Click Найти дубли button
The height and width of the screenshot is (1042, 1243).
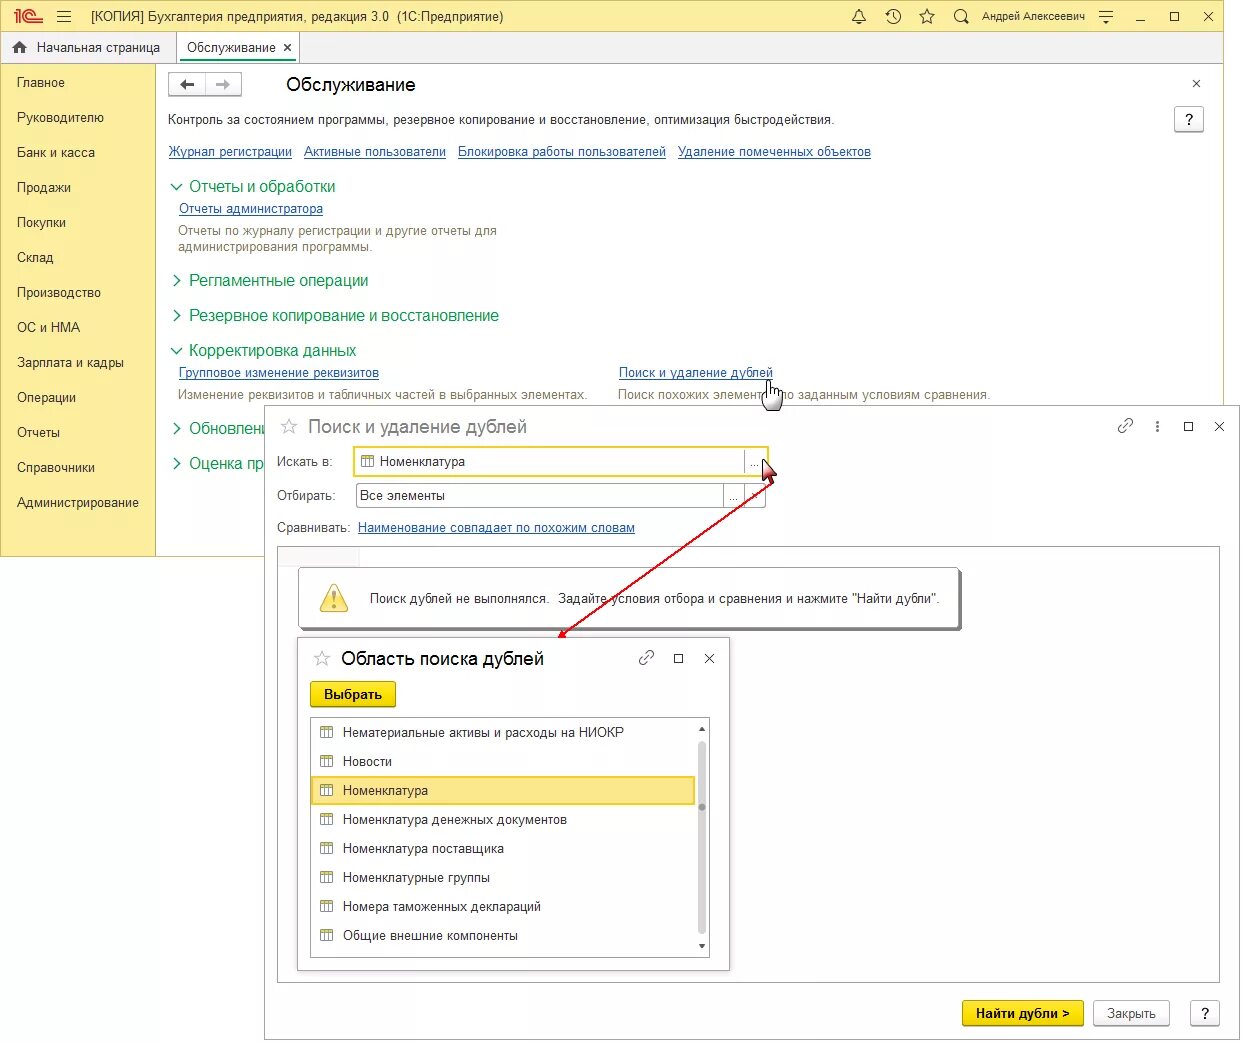pos(1023,1014)
